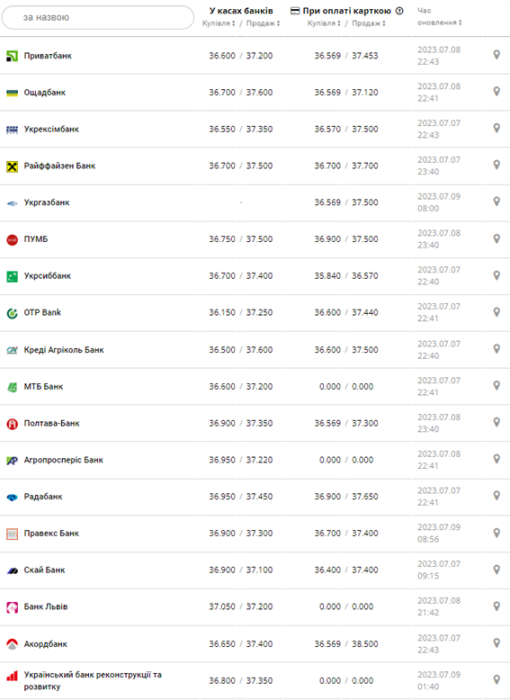510x700 pixels.
Task: Sort by Продаж under У касах банків
Action: [x=263, y=23]
